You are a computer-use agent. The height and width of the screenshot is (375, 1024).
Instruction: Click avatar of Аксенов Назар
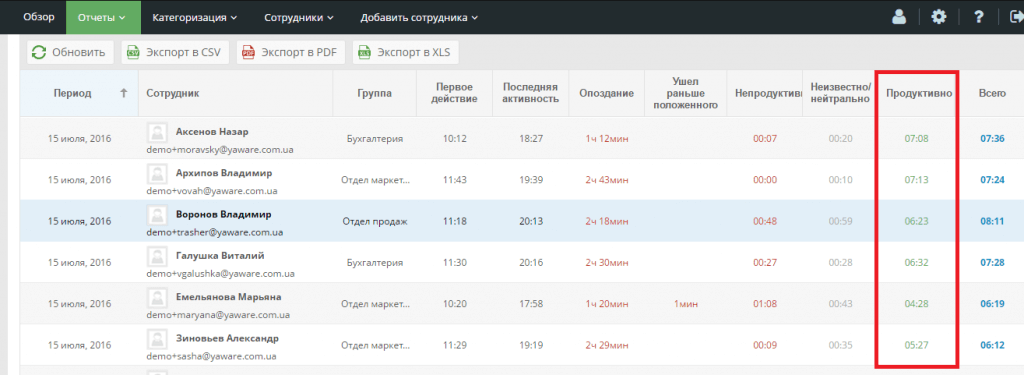tap(157, 133)
